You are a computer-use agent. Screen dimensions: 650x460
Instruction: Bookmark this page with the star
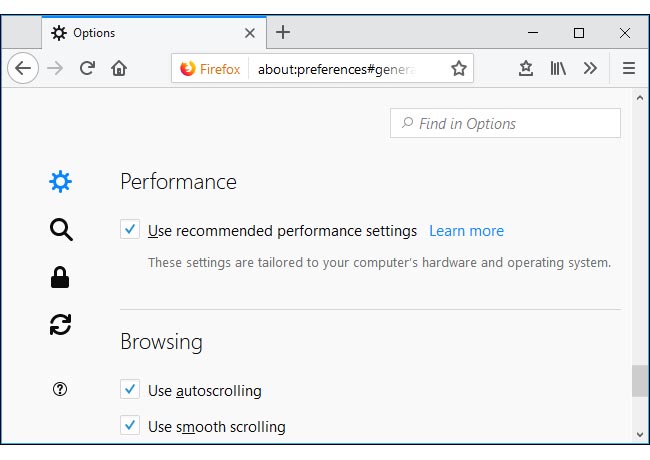tap(459, 68)
